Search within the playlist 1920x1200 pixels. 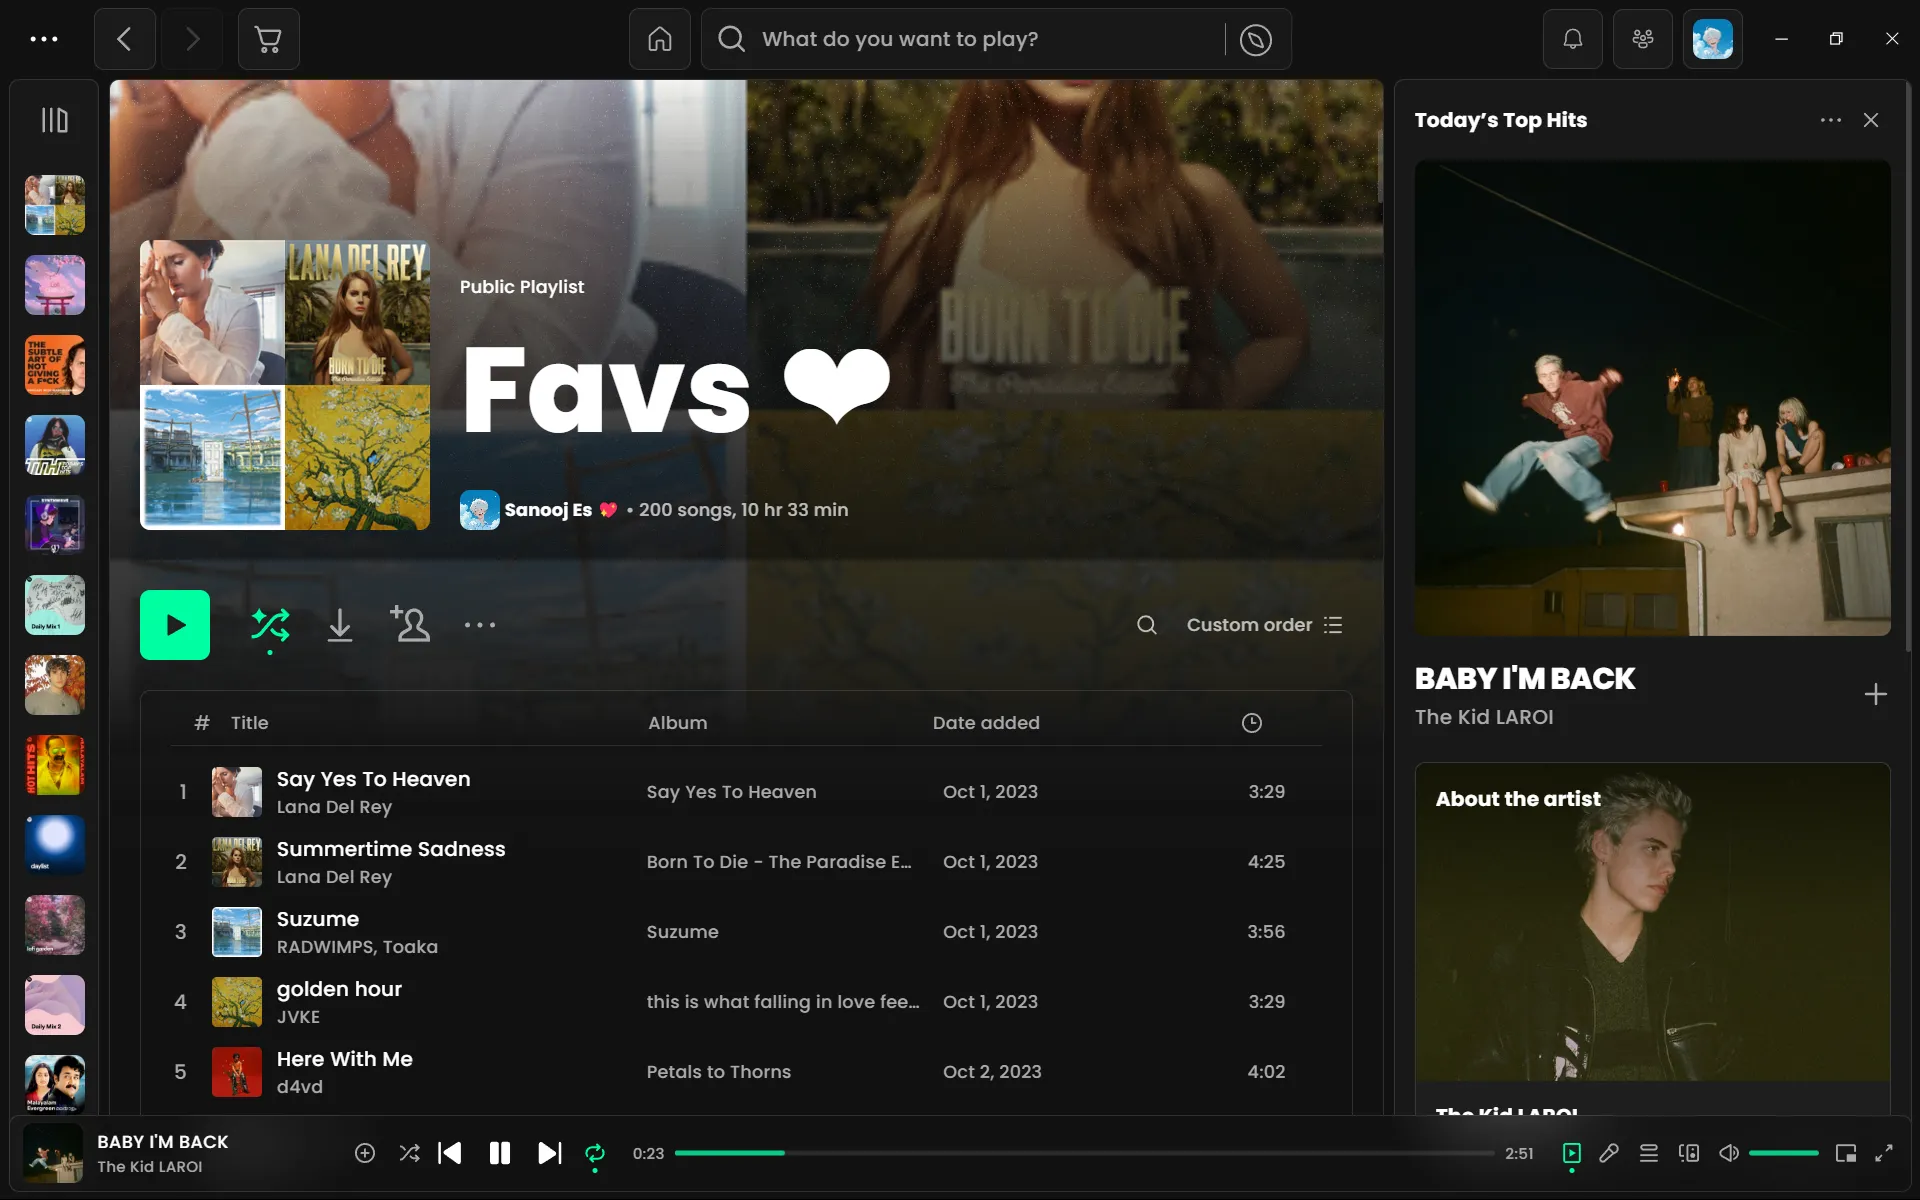tap(1147, 625)
